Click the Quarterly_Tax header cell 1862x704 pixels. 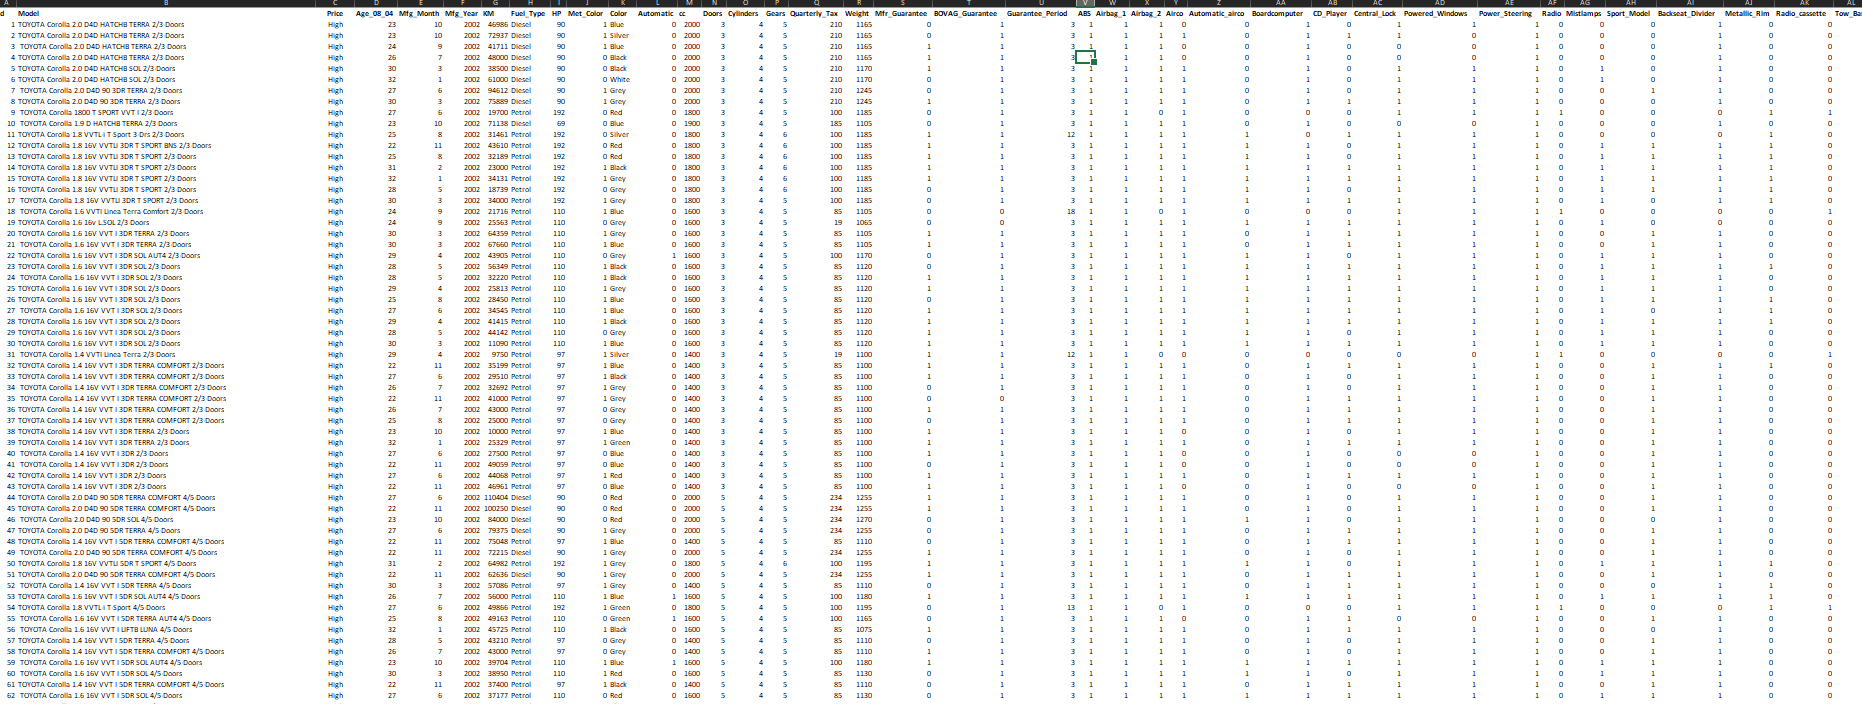[814, 14]
